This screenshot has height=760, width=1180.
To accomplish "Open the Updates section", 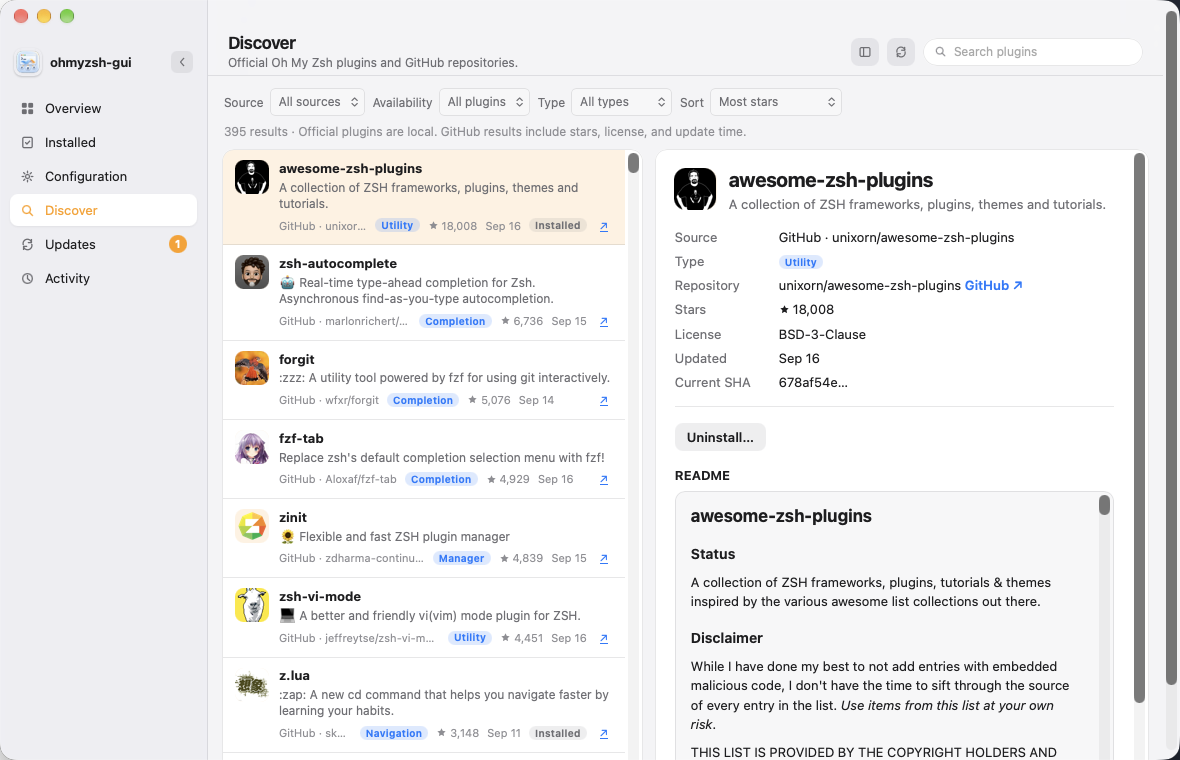I will pos(103,245).
